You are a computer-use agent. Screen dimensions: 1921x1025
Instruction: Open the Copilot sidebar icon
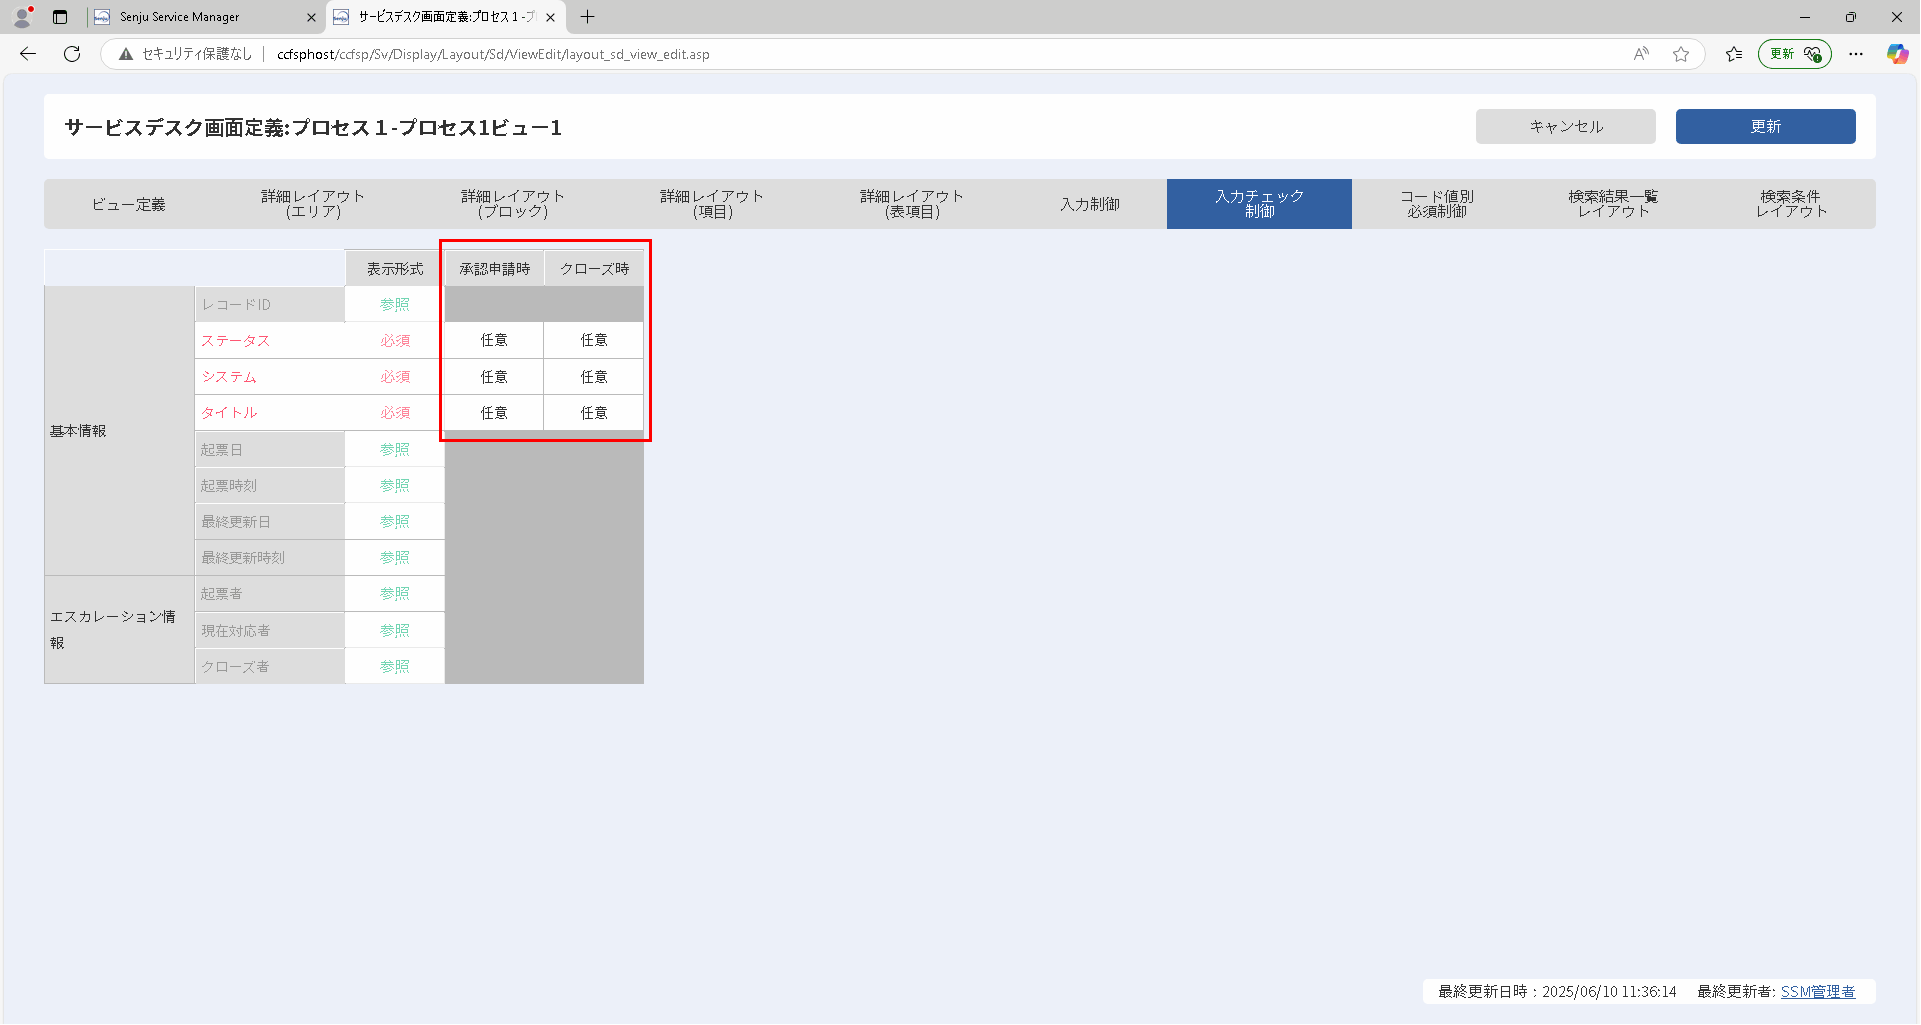[1897, 54]
